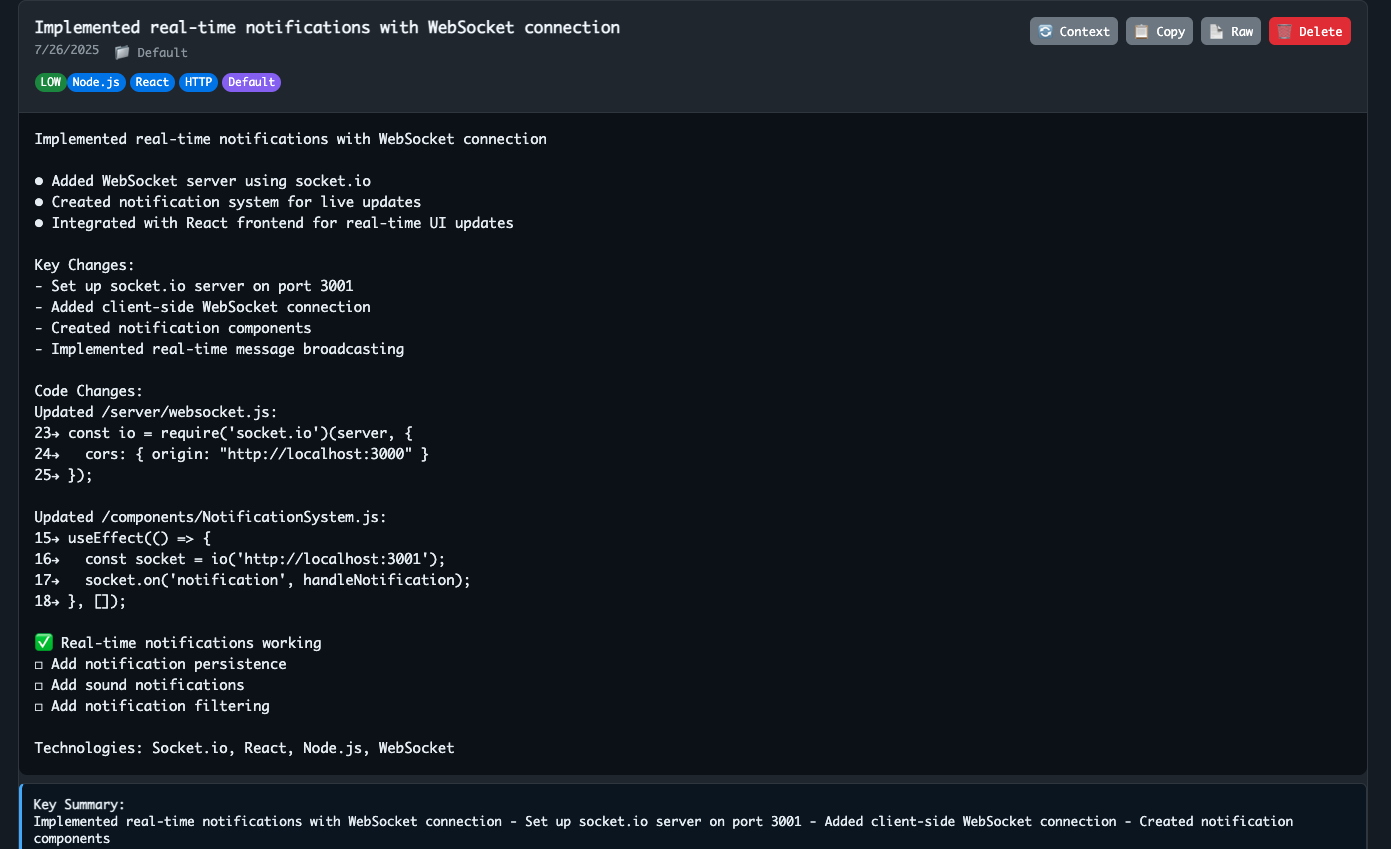Click the 'Key Changes:' heading
Viewport: 1391px width, 849px height.
point(84,265)
